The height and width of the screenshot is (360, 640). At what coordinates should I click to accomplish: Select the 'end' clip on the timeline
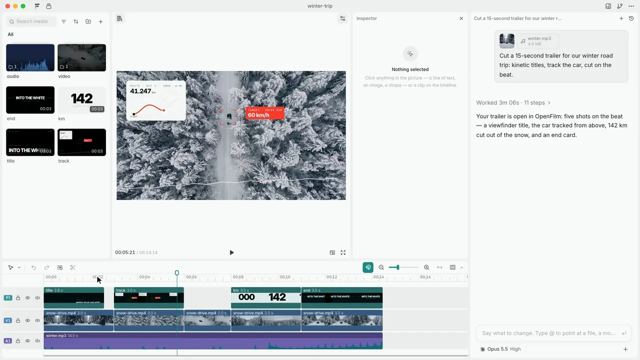342,298
